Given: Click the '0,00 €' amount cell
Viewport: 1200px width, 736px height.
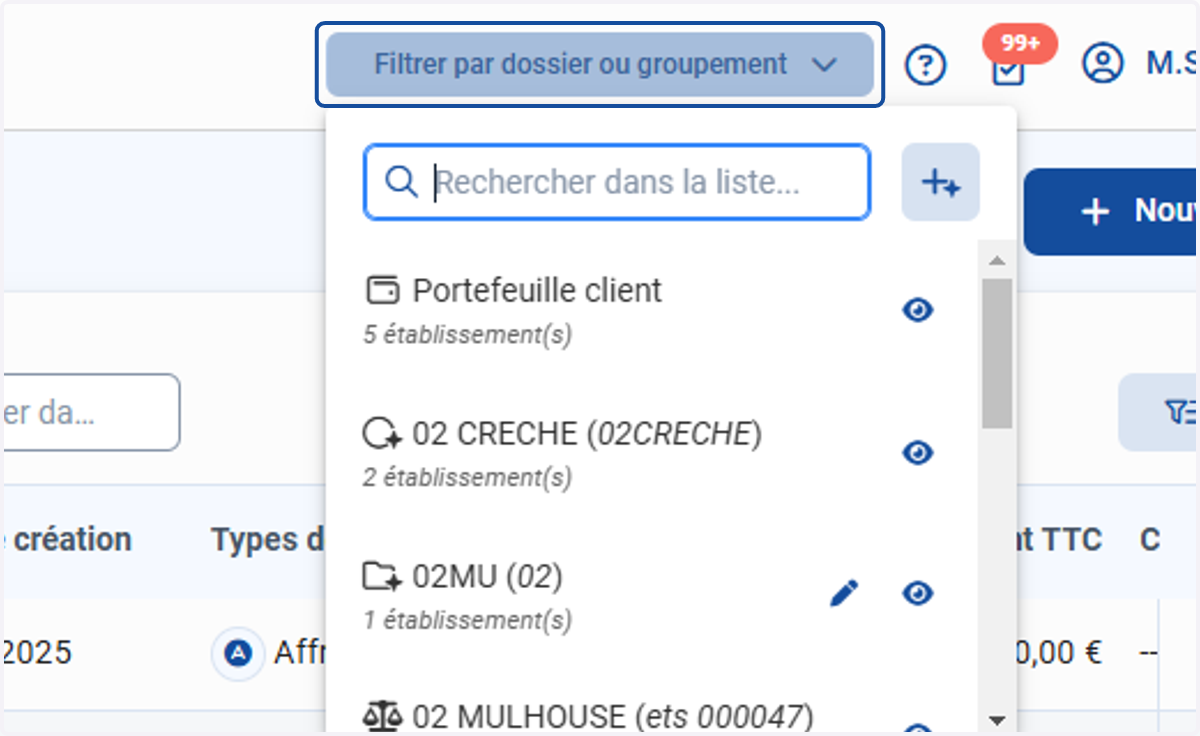Looking at the screenshot, I should click(1059, 653).
